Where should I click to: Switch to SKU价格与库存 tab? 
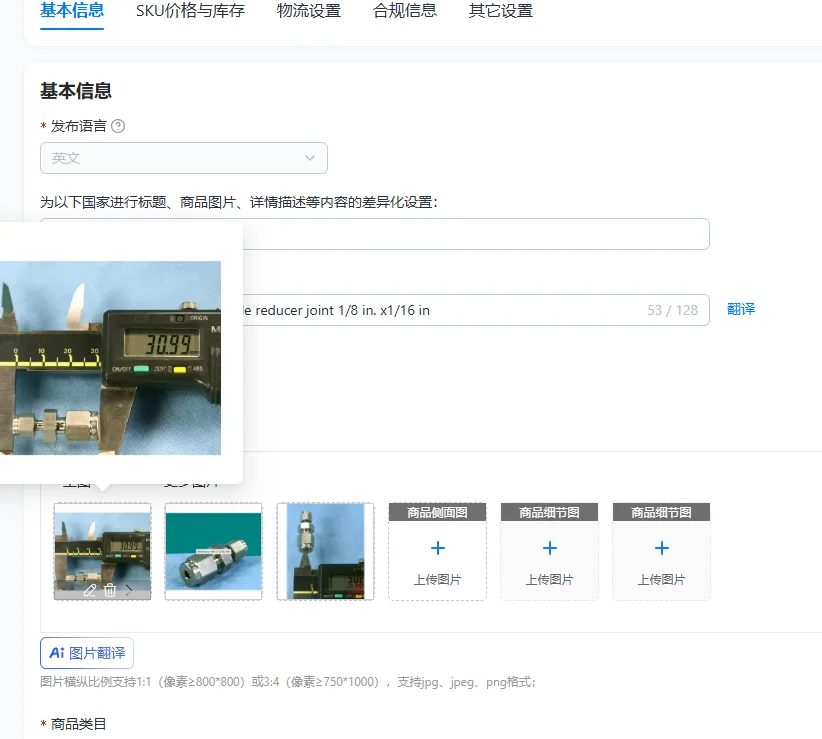190,10
